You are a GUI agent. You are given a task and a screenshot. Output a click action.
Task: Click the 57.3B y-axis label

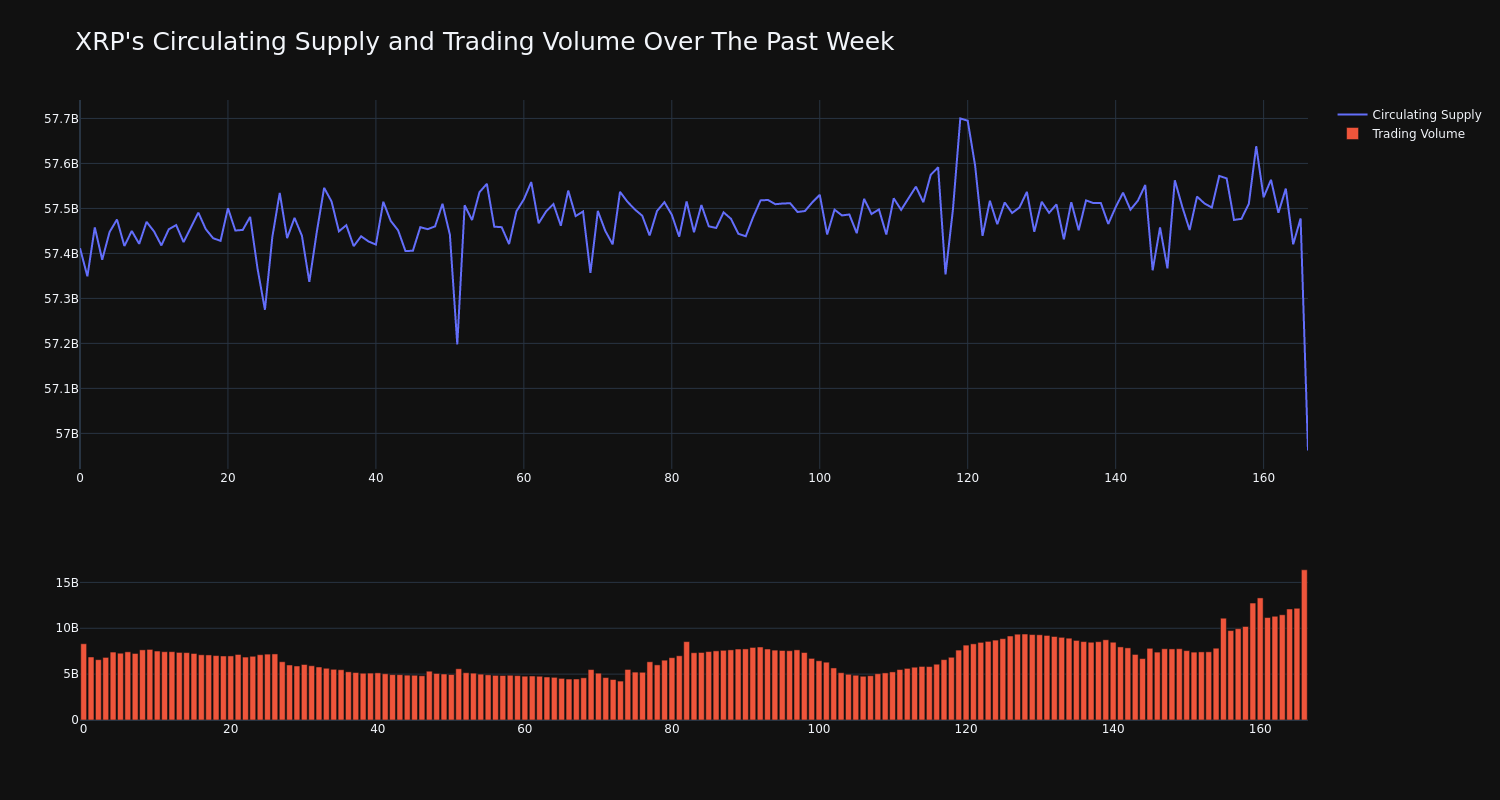click(61, 299)
